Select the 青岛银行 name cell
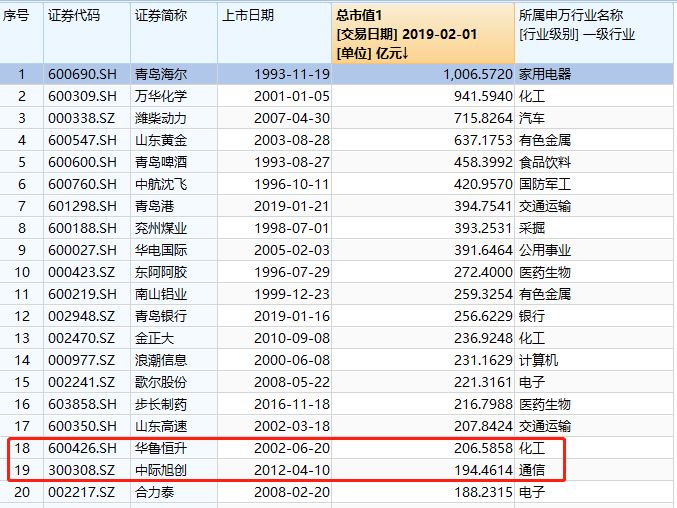 point(174,316)
